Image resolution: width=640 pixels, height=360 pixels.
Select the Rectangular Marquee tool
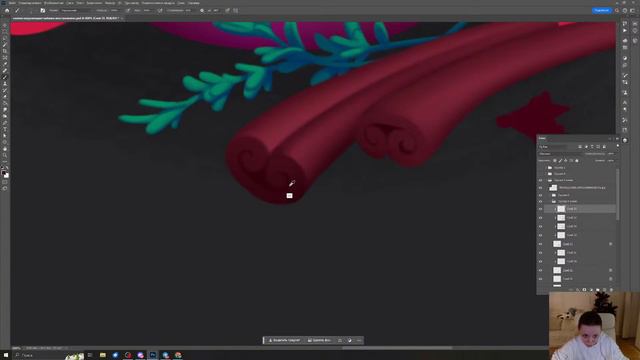click(x=5, y=32)
